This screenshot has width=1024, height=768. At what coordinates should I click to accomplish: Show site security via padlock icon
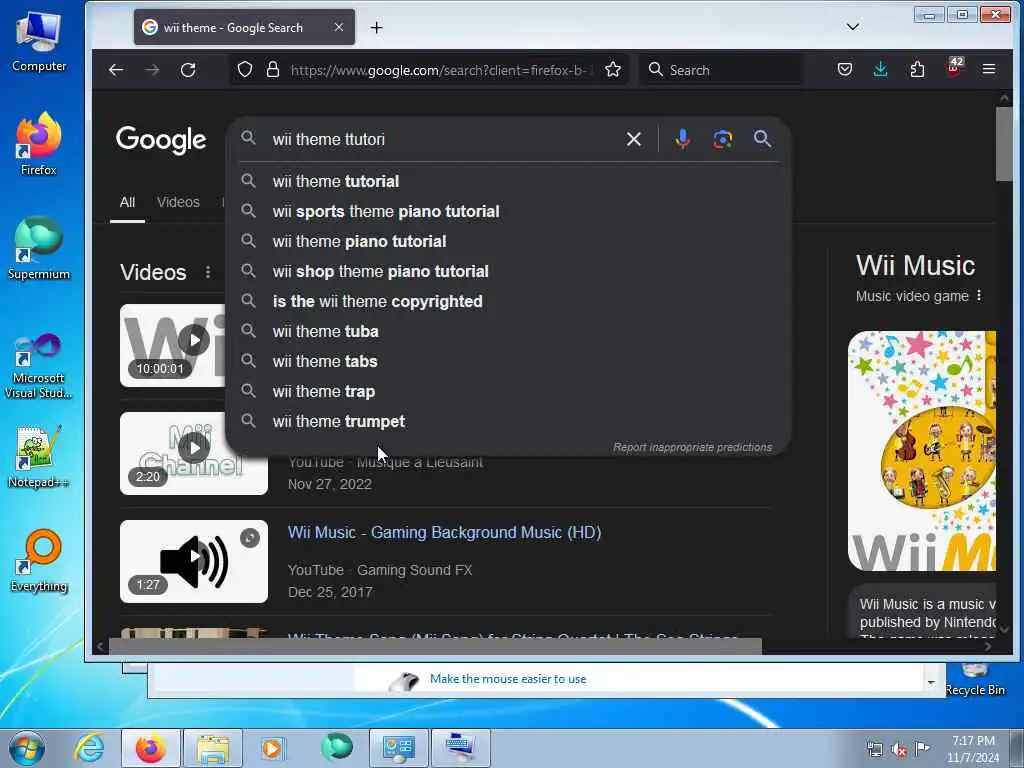pos(273,70)
